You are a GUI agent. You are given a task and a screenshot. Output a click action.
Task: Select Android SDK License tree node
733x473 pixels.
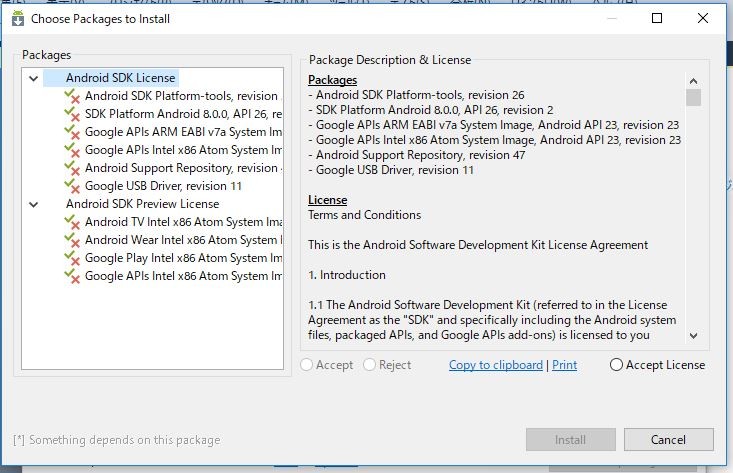(121, 78)
